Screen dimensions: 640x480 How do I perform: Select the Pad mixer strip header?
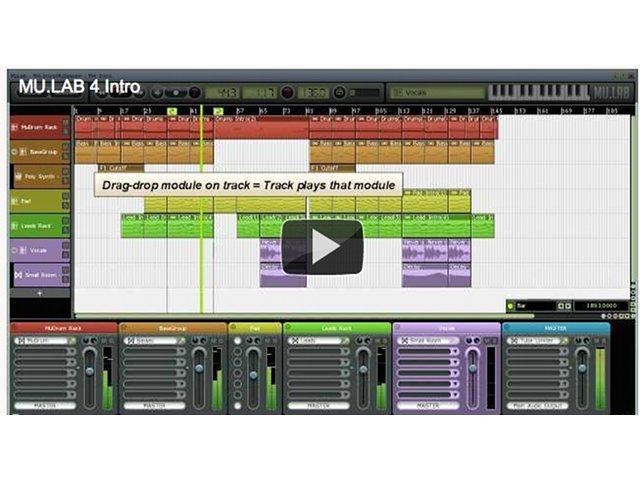255,328
